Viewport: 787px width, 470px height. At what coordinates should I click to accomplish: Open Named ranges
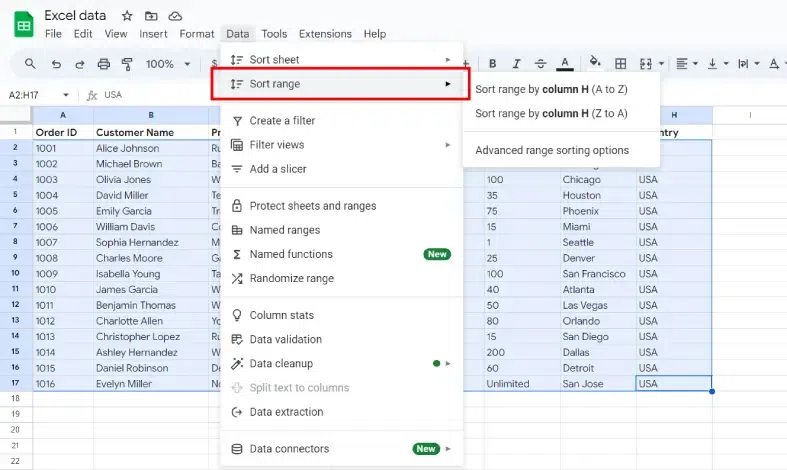341,230
